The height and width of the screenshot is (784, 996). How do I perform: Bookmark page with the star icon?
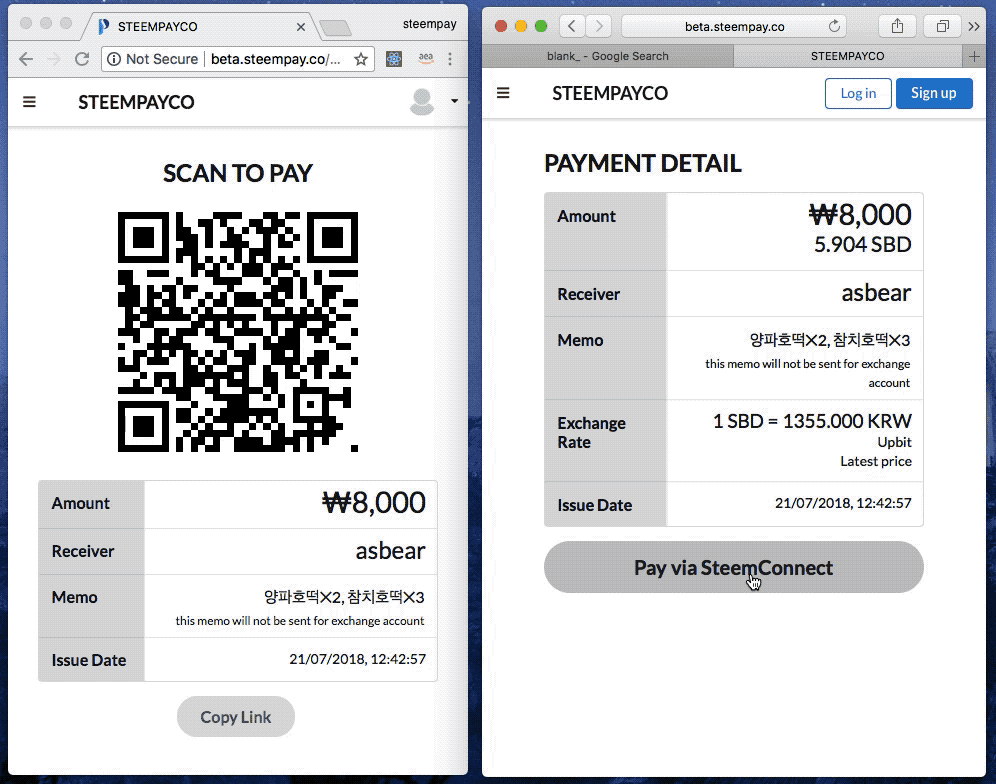(x=361, y=59)
